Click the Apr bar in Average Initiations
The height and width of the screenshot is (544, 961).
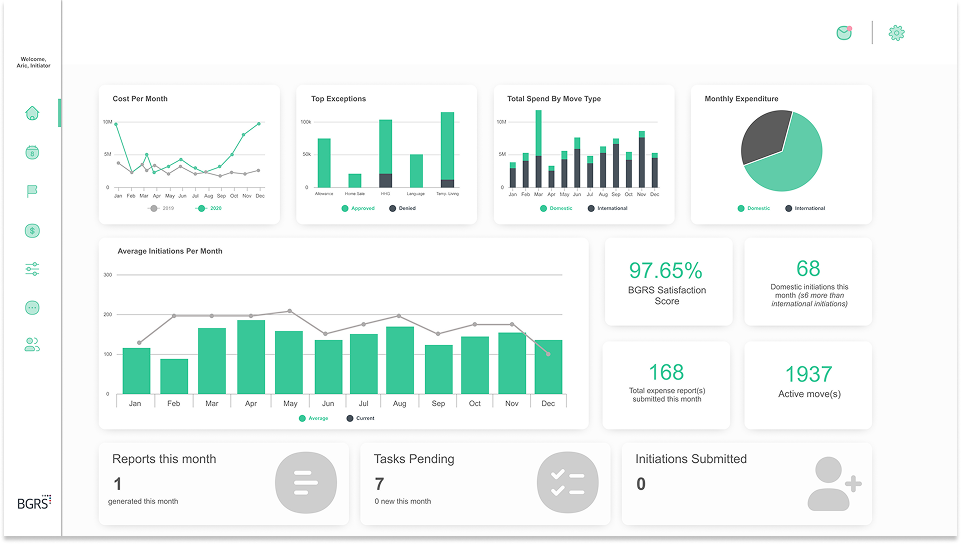(x=251, y=357)
